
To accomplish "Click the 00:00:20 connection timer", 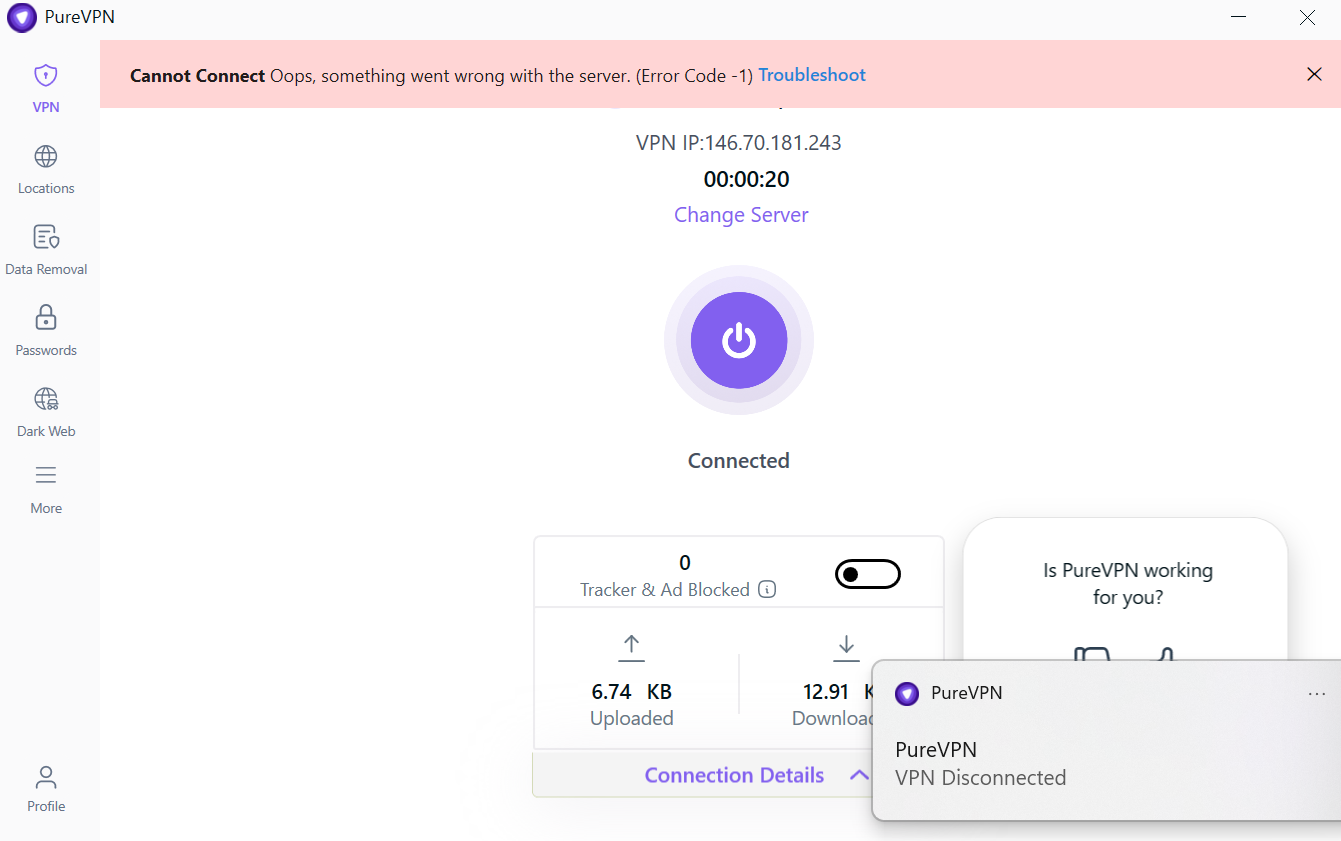I will click(x=746, y=179).
